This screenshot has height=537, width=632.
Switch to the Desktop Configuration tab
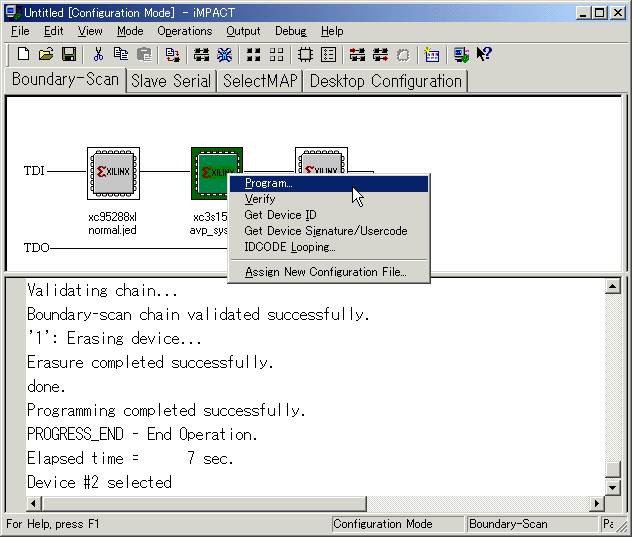click(x=385, y=81)
